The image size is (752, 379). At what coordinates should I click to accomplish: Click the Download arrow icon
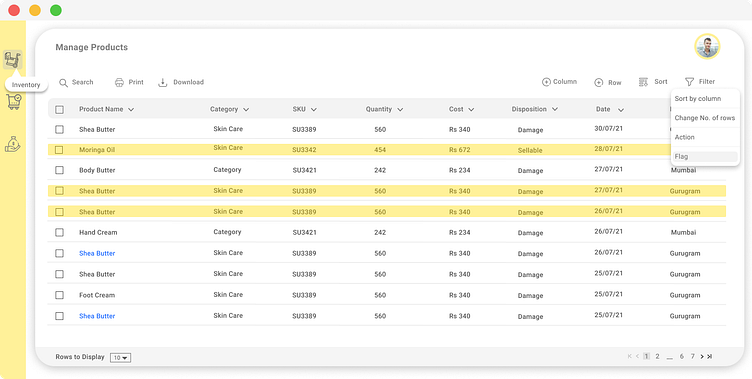point(163,83)
